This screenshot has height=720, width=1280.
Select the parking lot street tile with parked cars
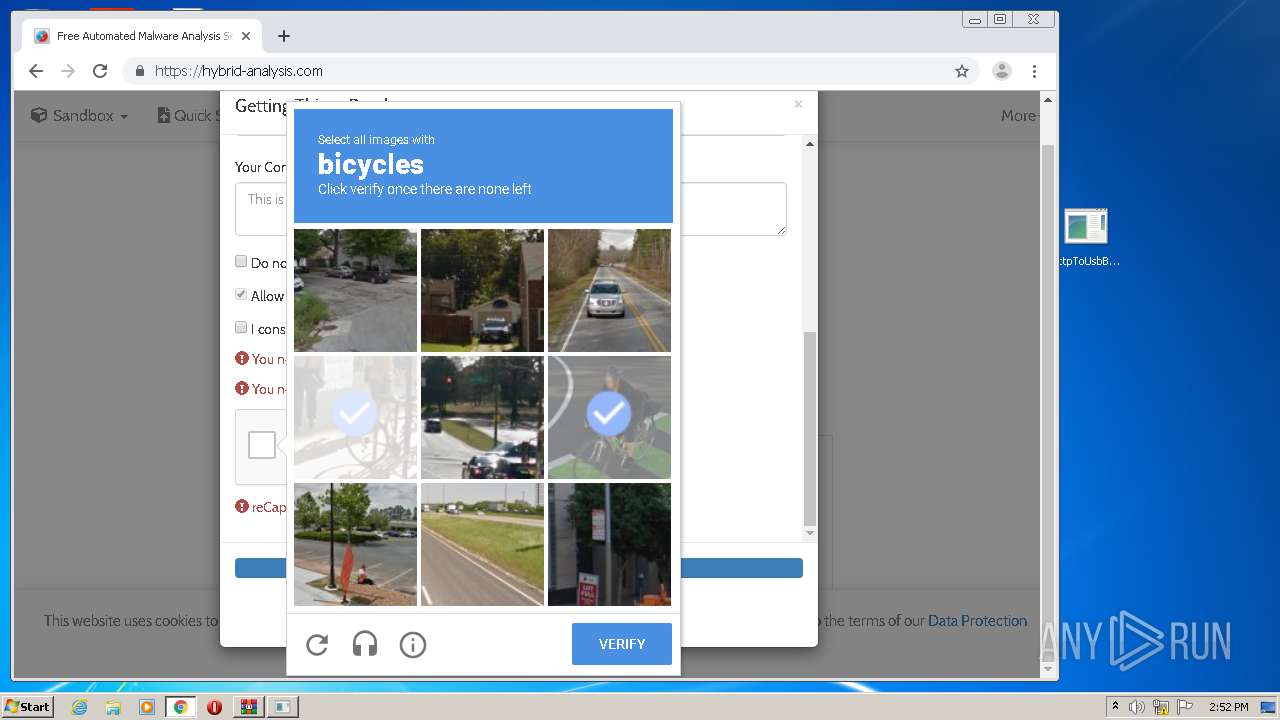click(355, 290)
